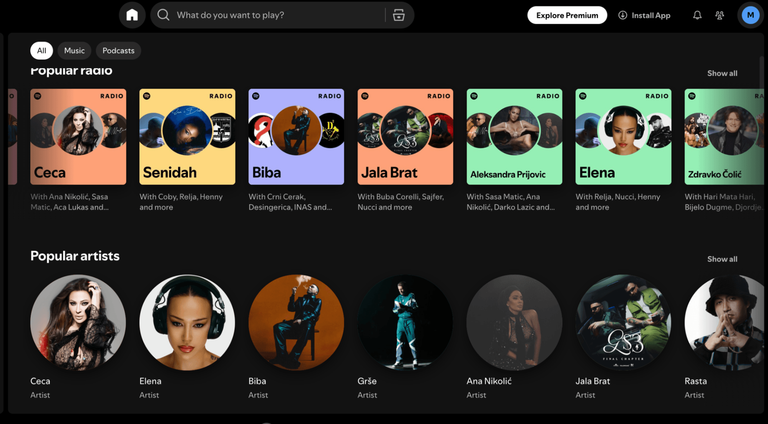Open the Browse icon in search bar
This screenshot has height=424, width=768.
[399, 15]
